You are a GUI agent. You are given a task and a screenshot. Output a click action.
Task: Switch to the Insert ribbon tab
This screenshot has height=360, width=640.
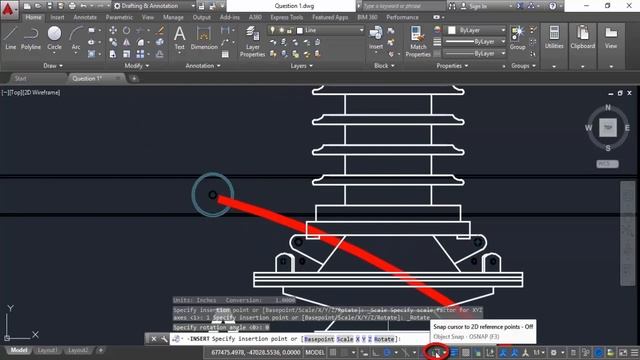coord(57,18)
